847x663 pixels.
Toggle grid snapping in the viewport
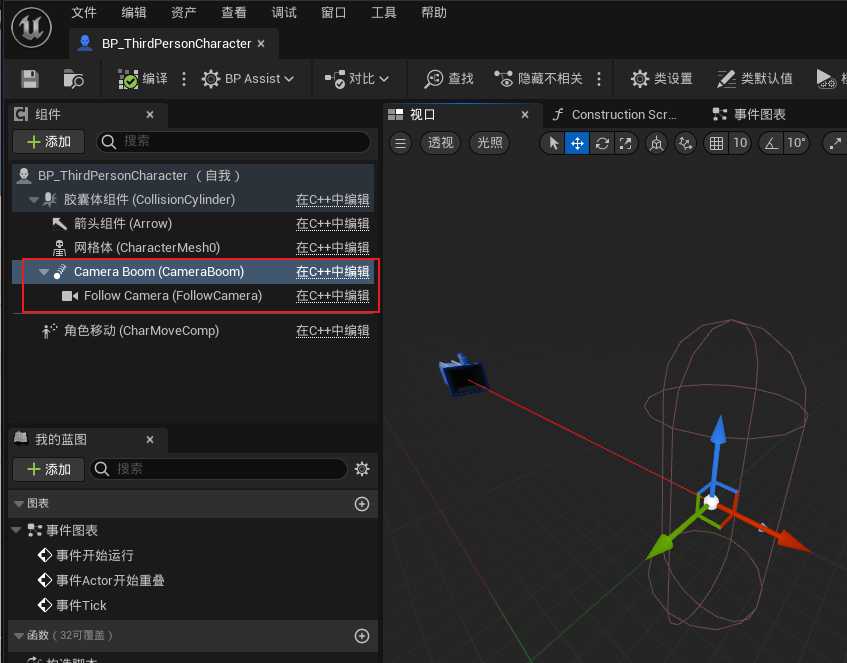pos(716,143)
